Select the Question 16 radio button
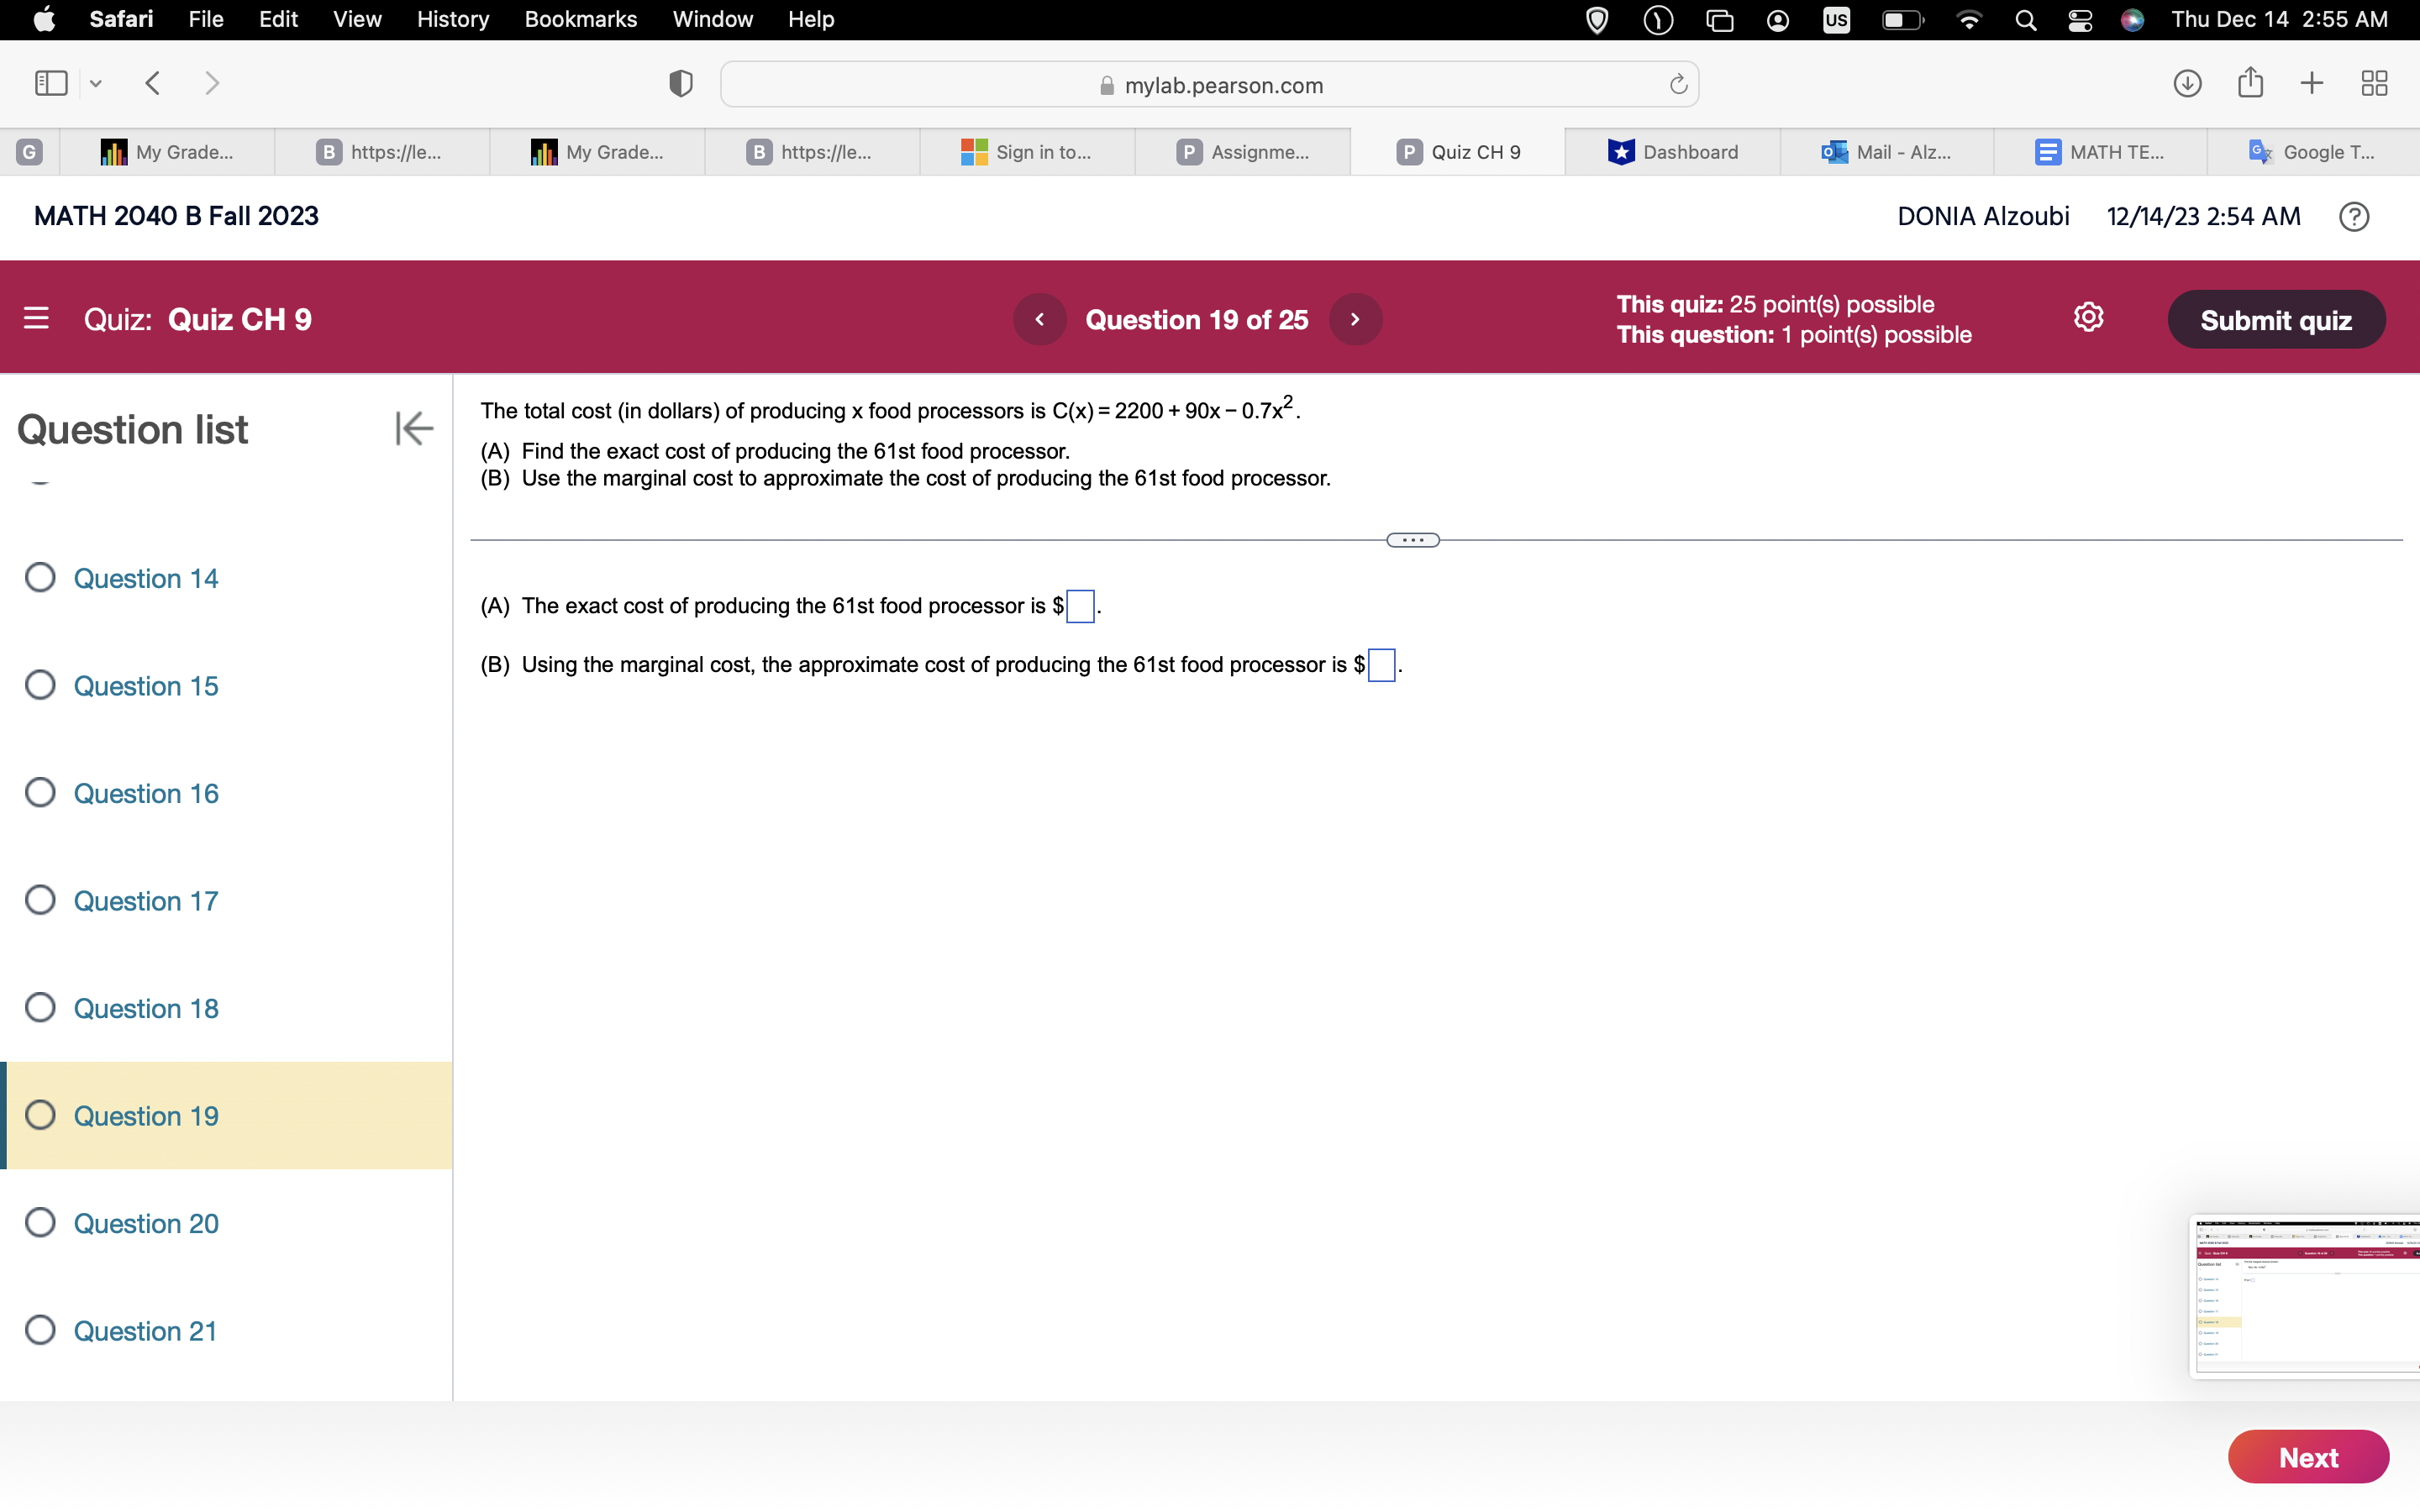Image resolution: width=2420 pixels, height=1512 pixels. click(40, 792)
